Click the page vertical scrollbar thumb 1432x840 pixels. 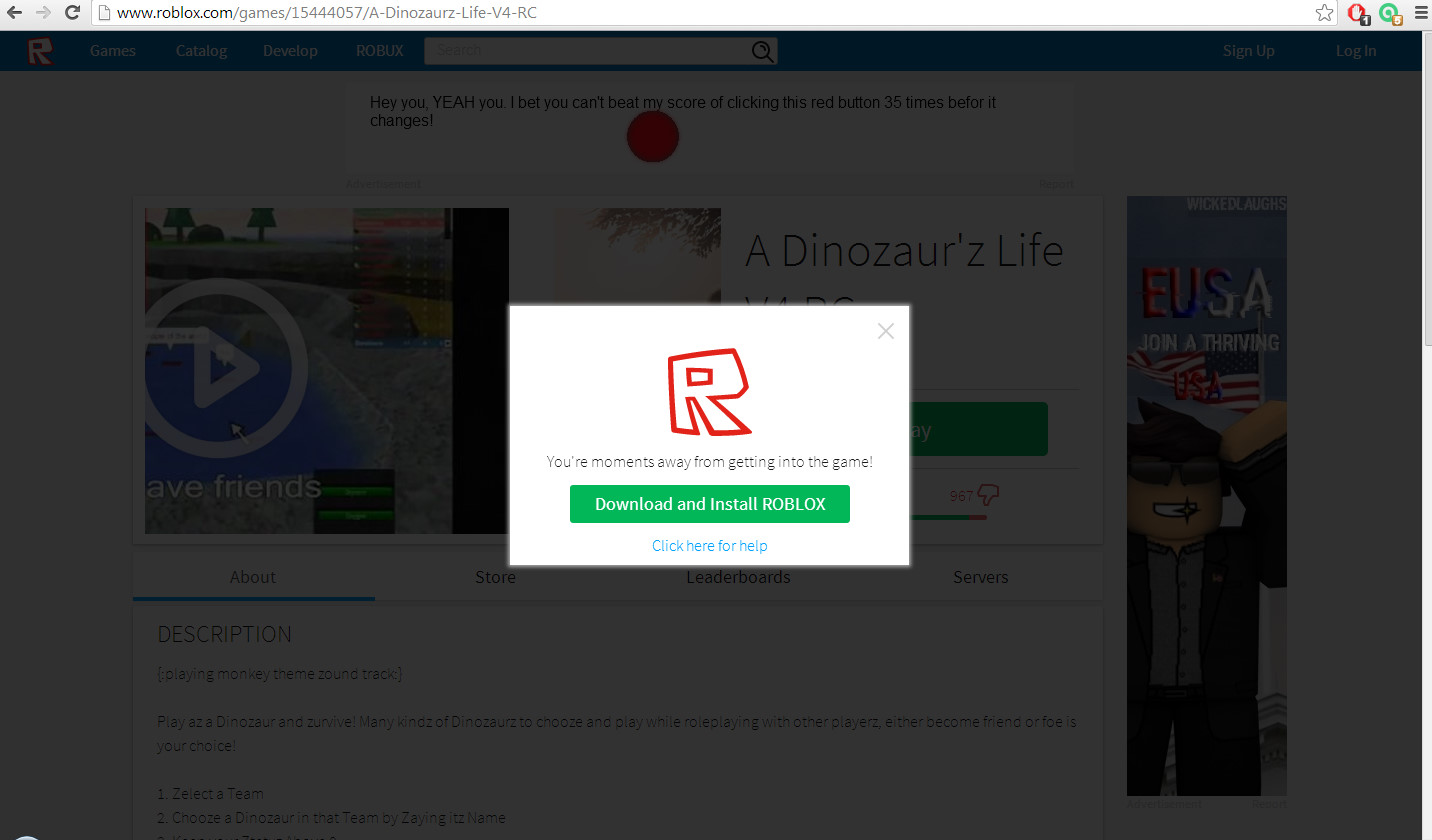(1426, 190)
